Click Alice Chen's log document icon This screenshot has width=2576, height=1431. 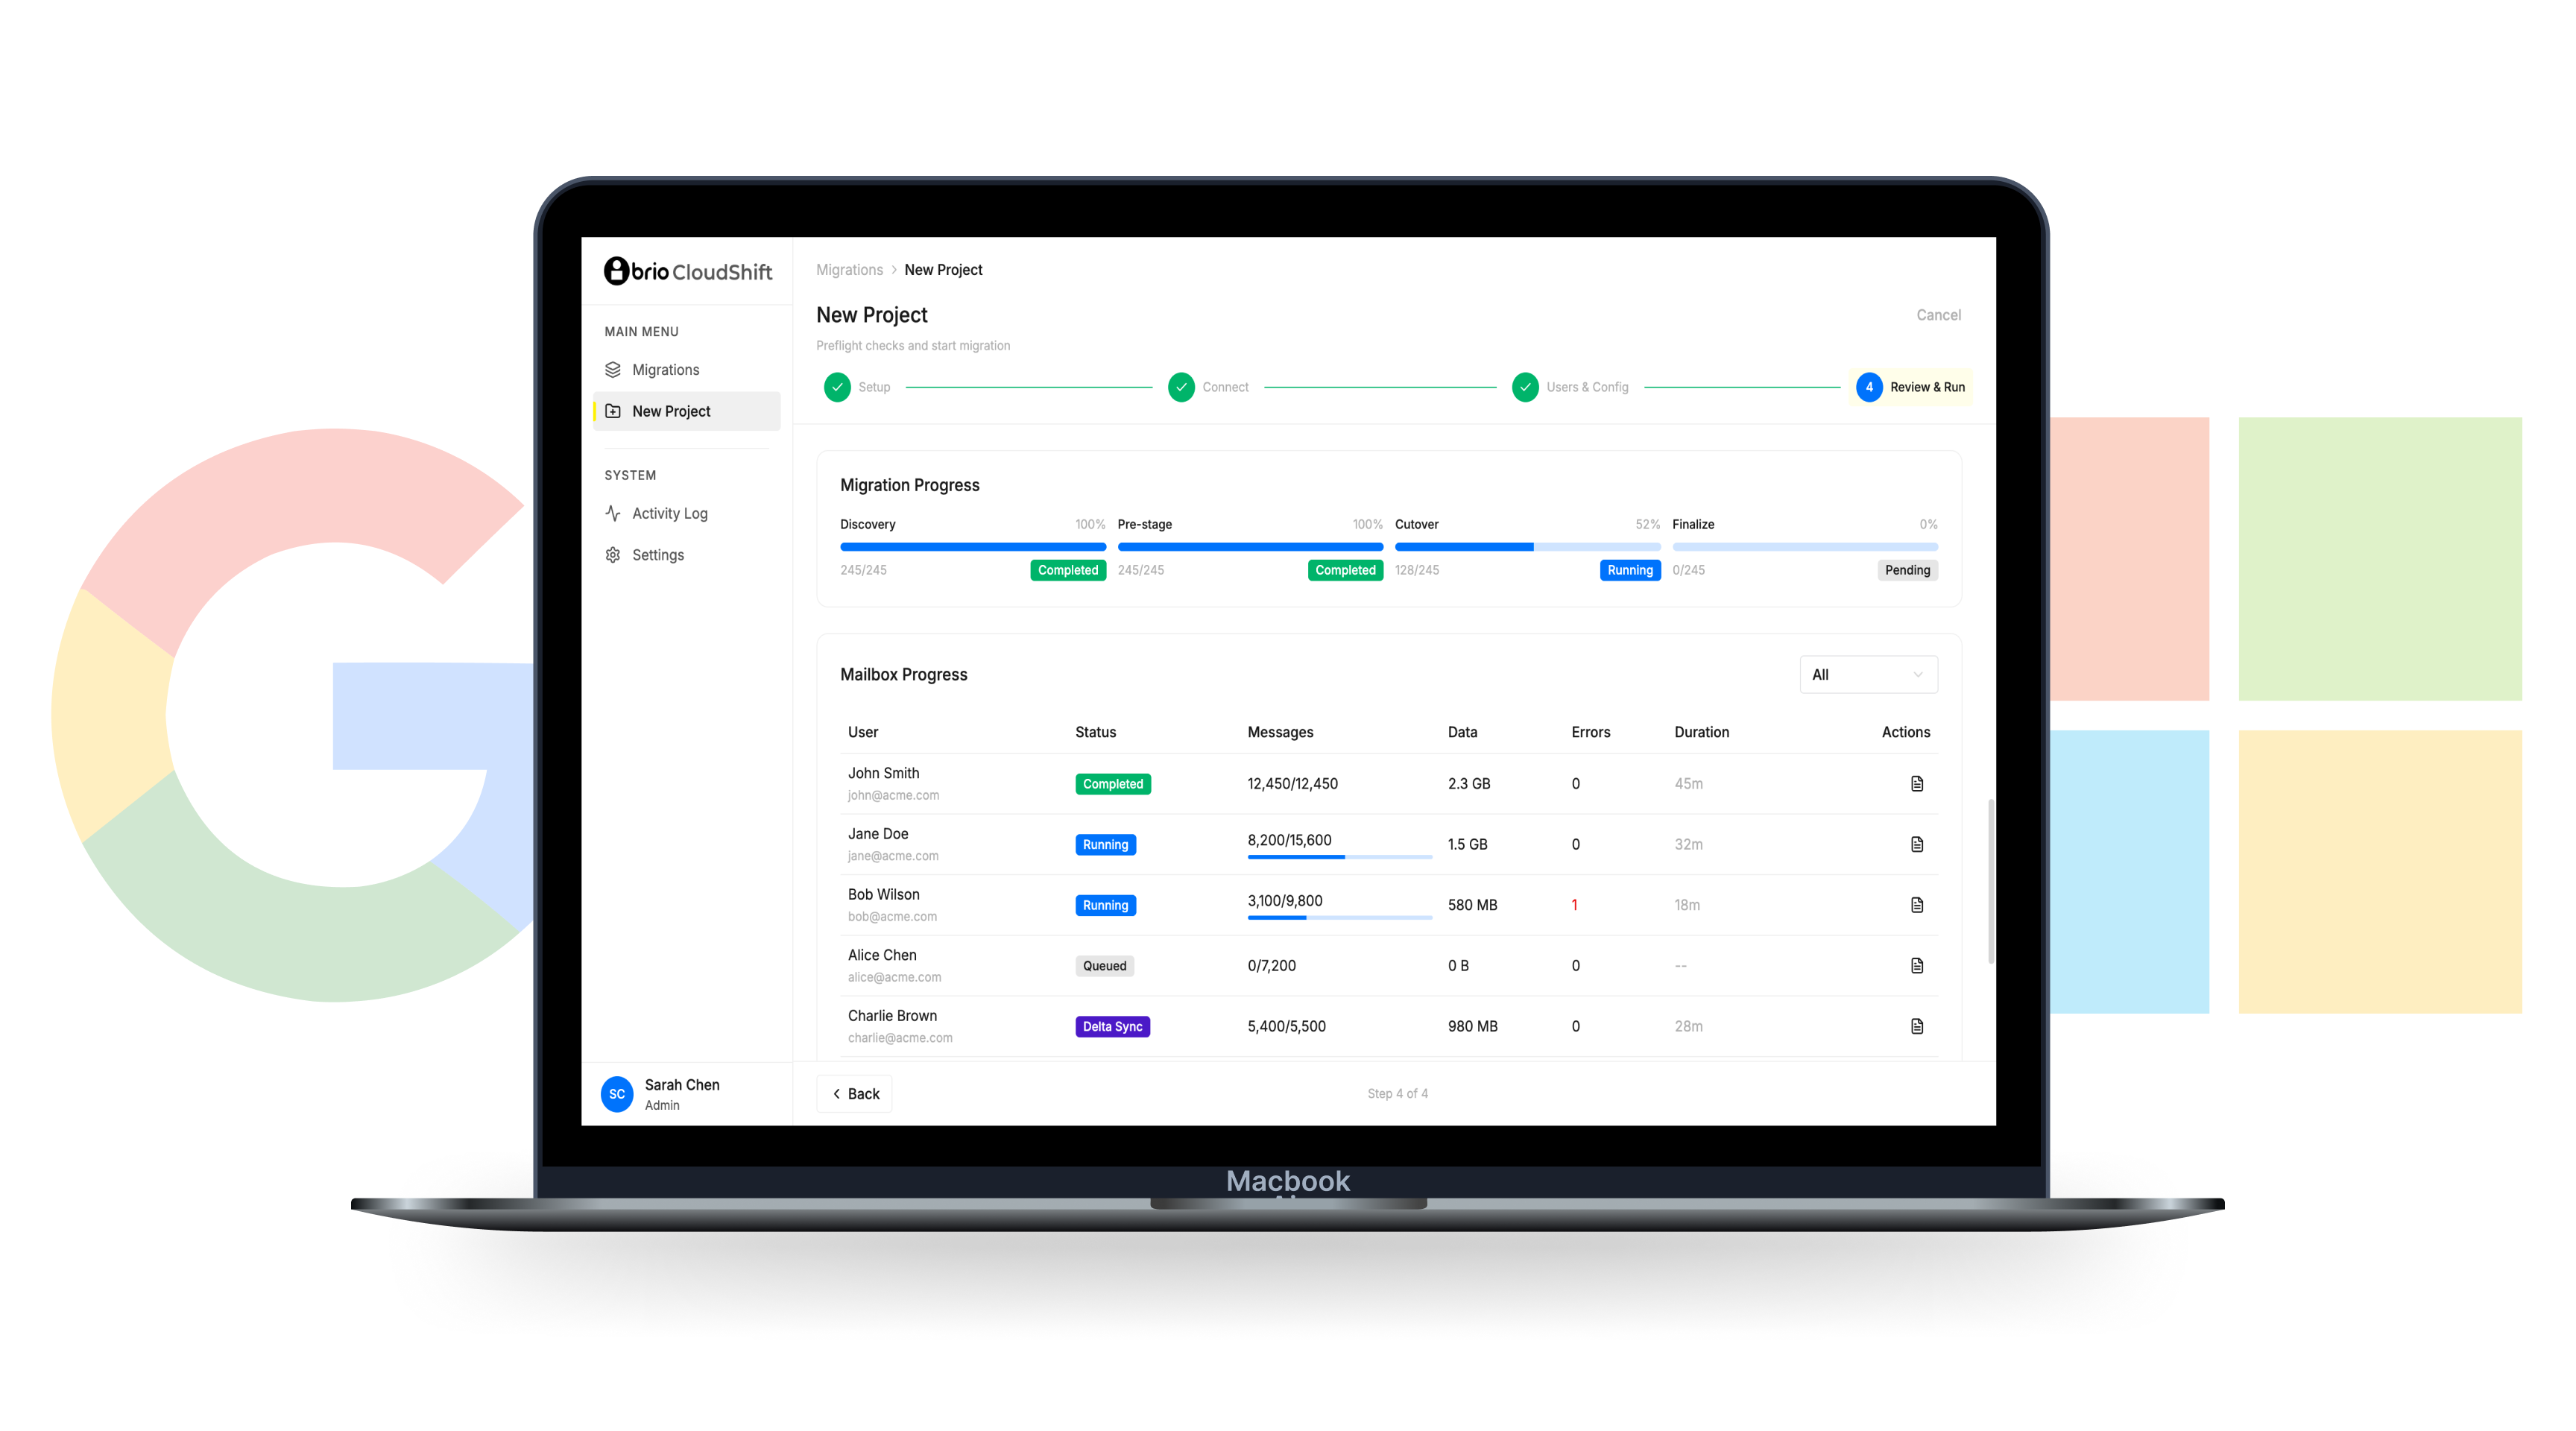[1916, 965]
